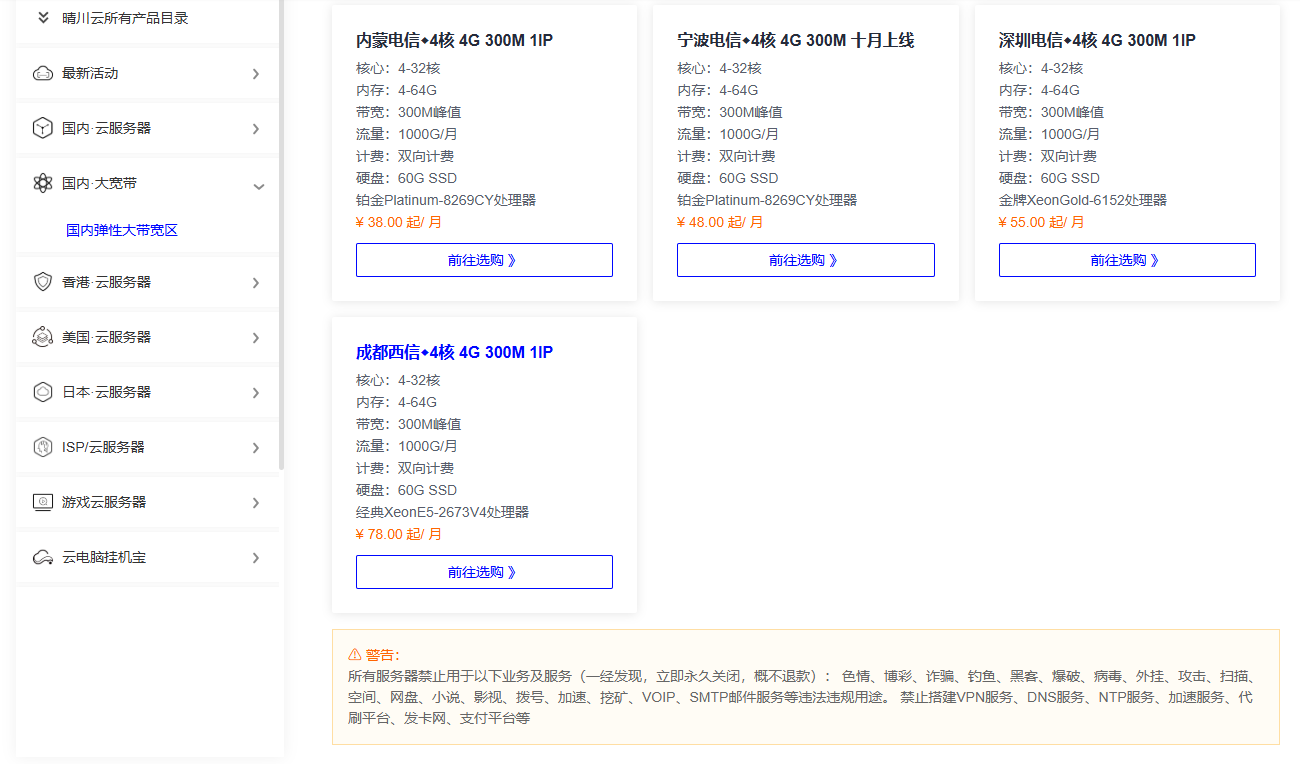Viewport: 1300px width, 764px height.
Task: Click the icon beside 云电脑挂机宝
Action: click(x=43, y=557)
